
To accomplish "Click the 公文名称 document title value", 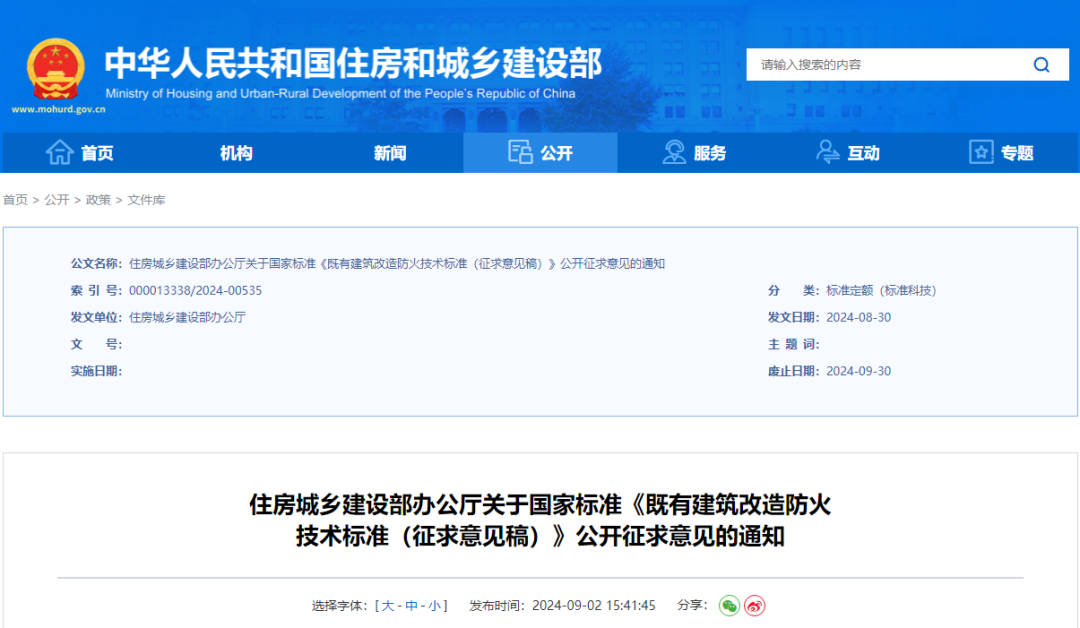I will tap(397, 264).
